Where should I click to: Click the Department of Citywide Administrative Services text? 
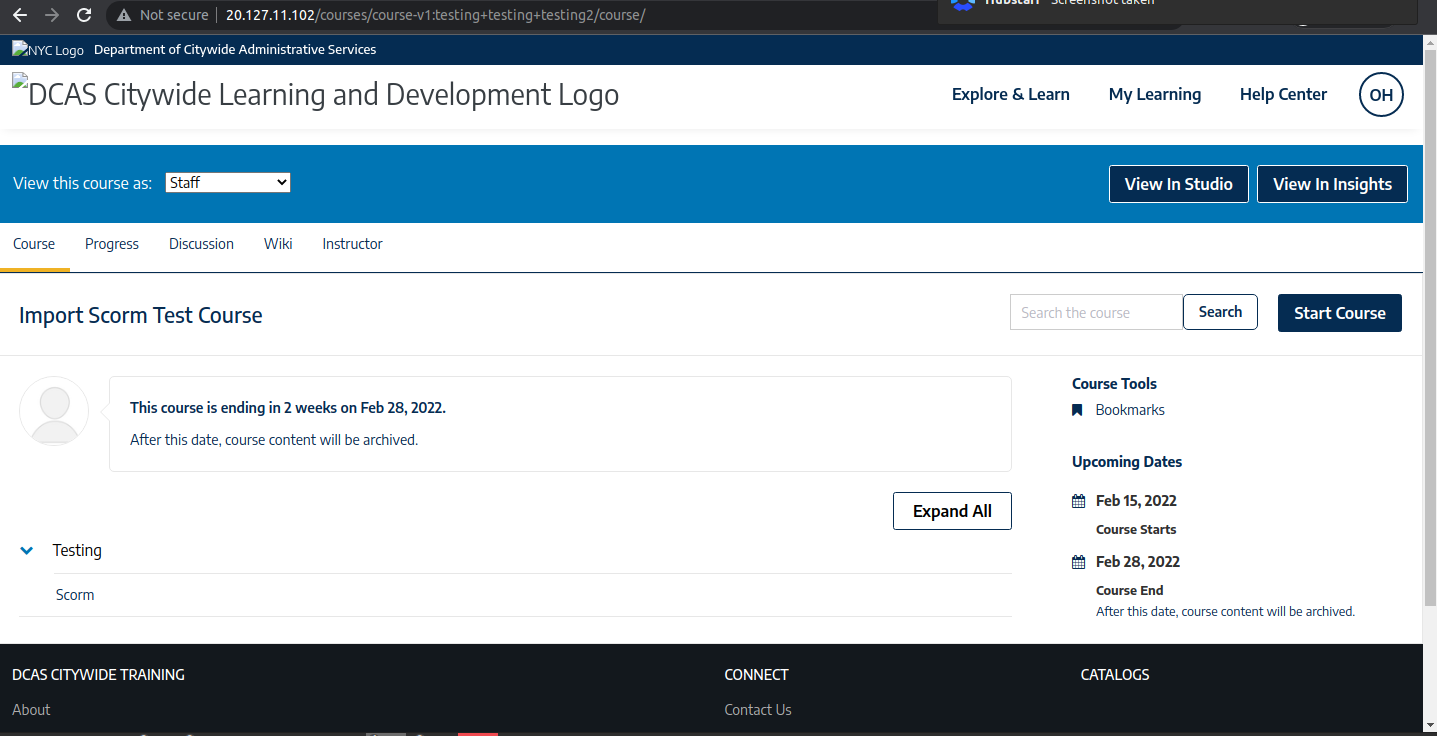pyautogui.click(x=235, y=49)
